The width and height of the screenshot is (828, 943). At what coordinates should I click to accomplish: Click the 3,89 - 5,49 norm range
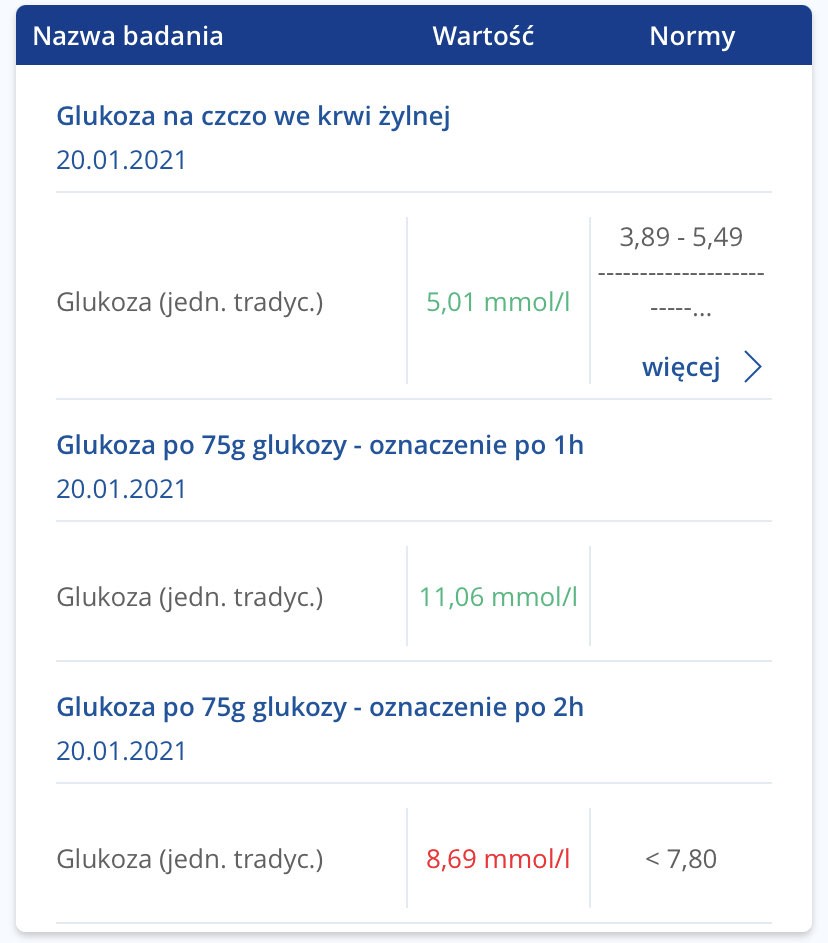tap(681, 238)
